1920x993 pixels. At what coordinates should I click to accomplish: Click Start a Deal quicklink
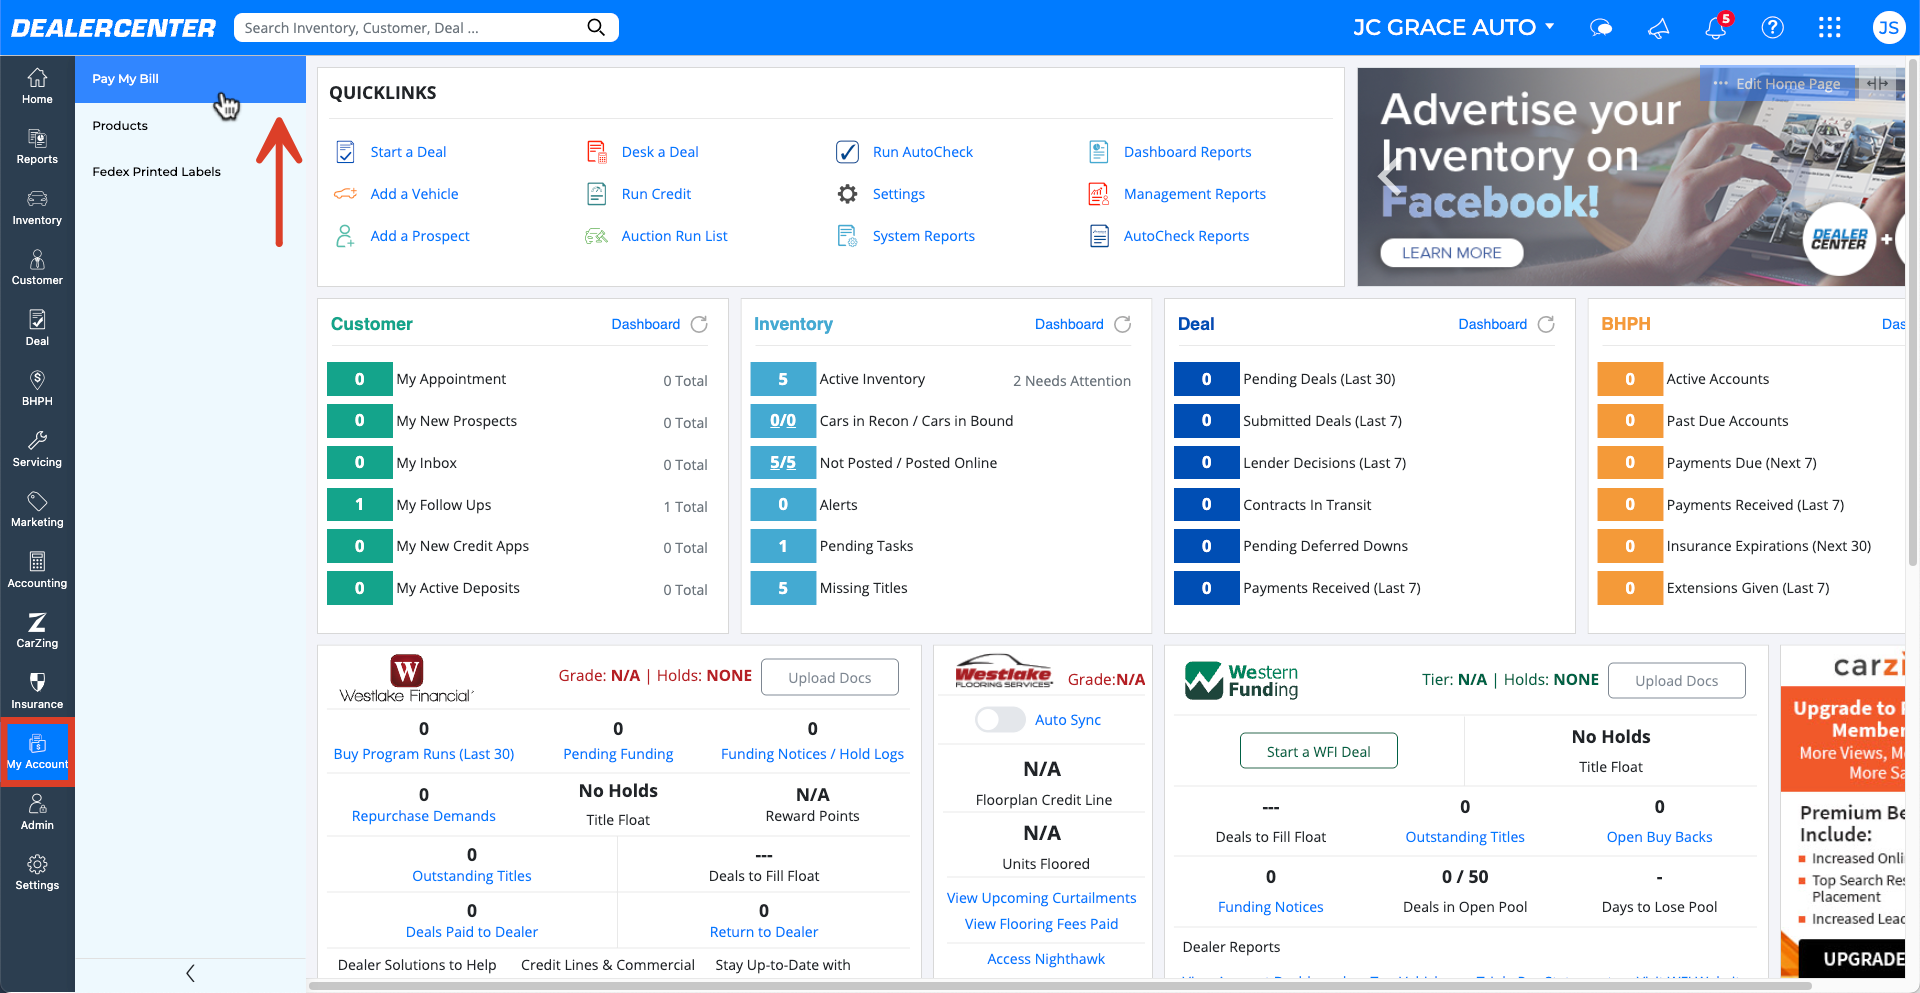[x=408, y=152]
